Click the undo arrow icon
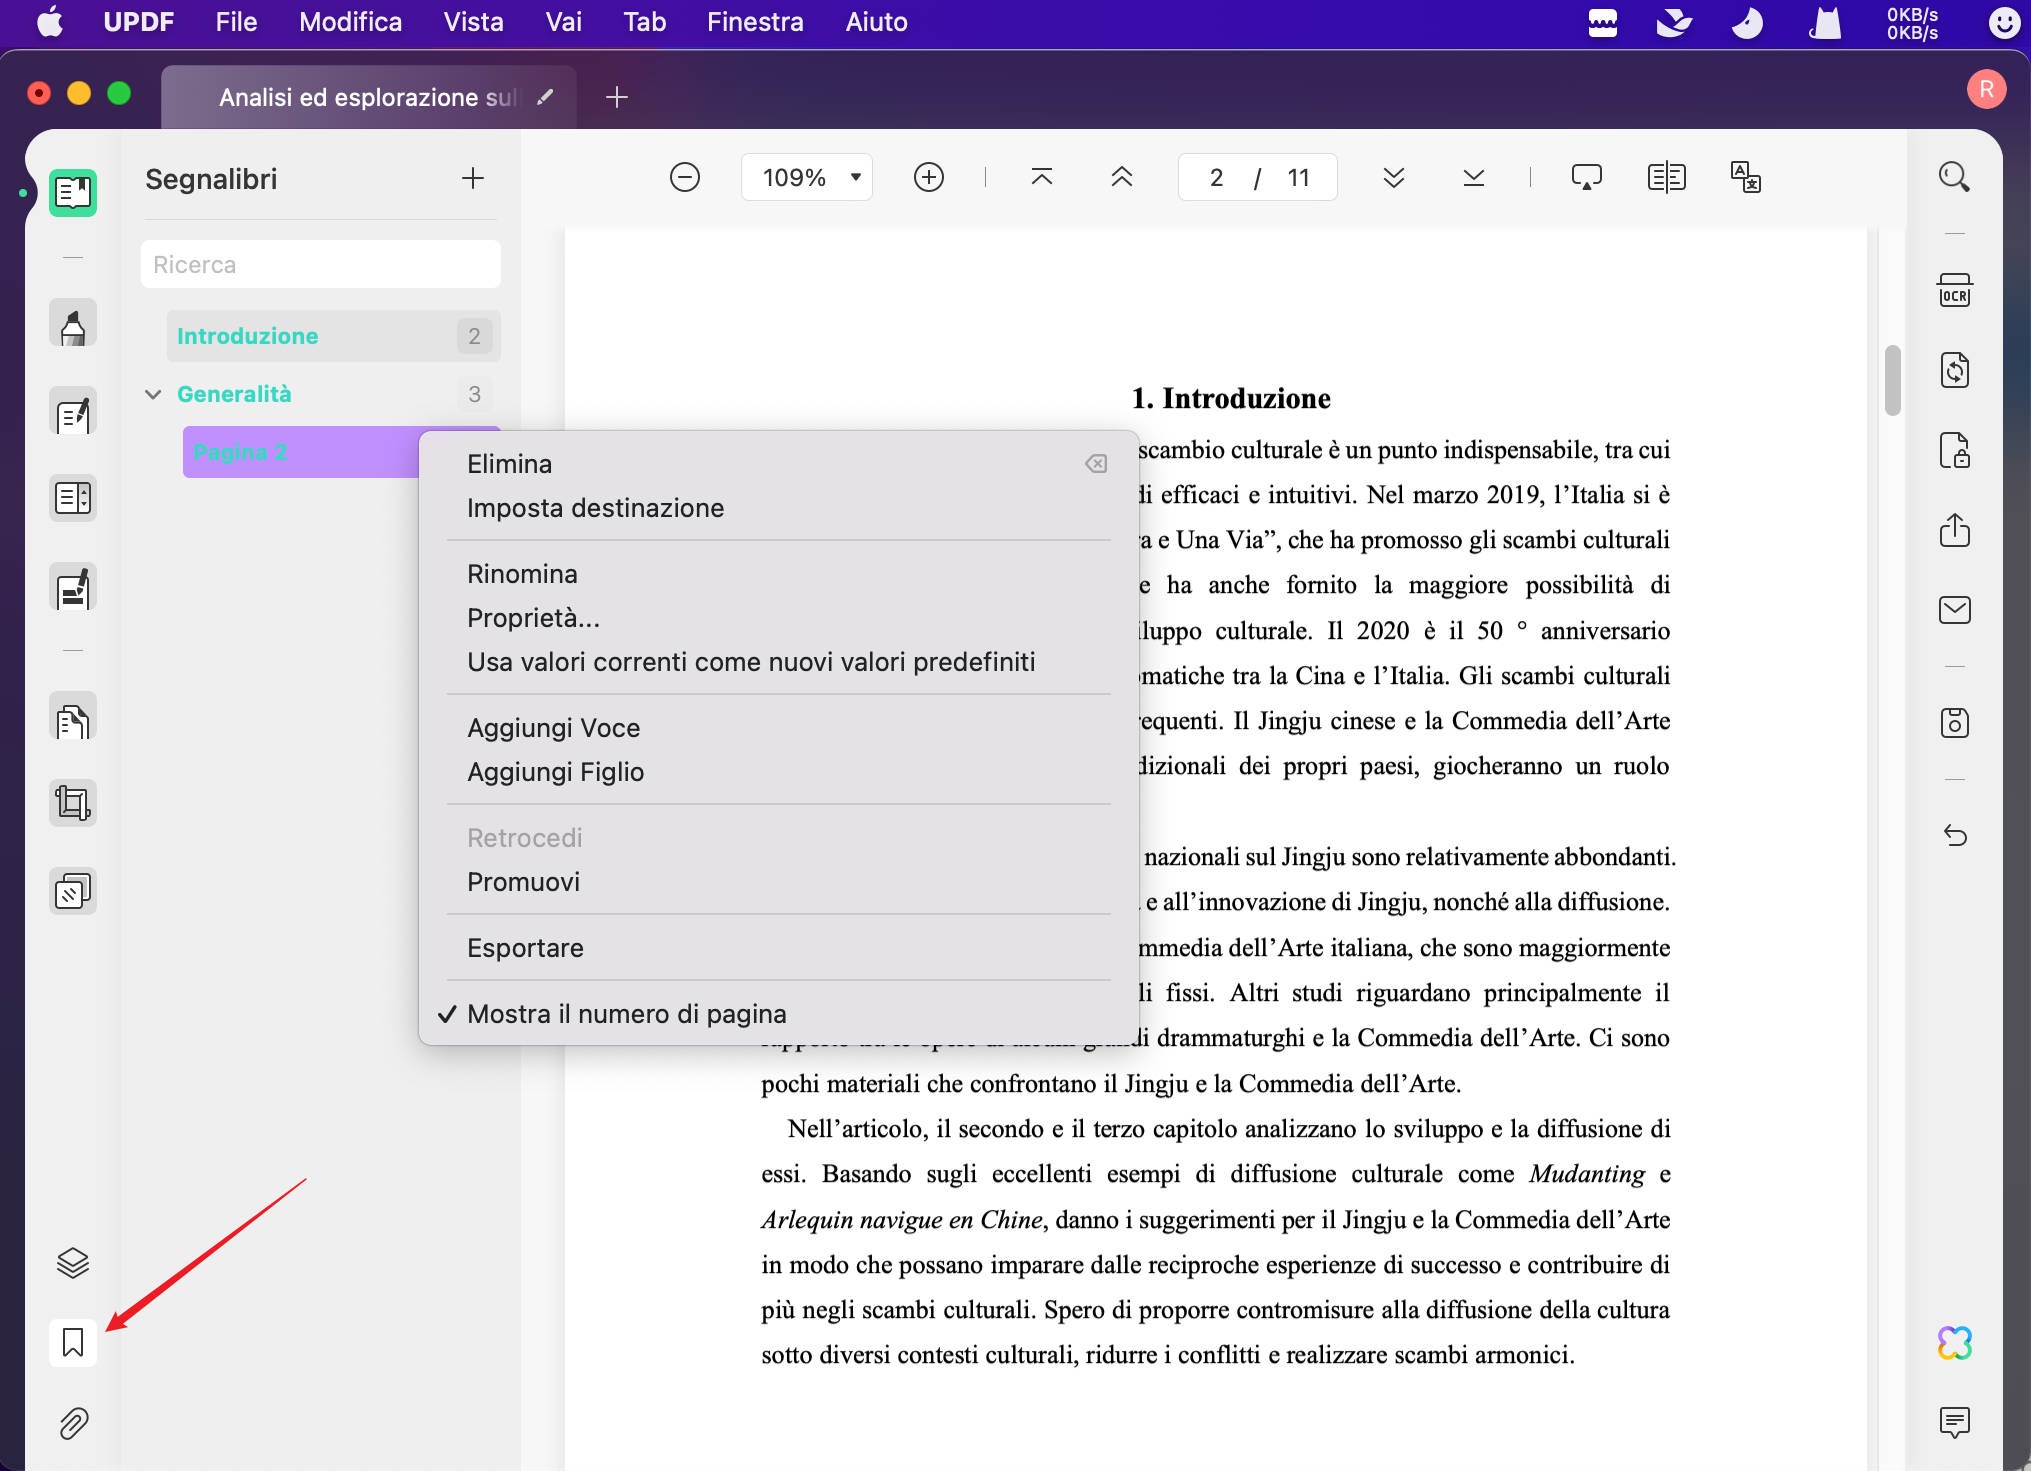 (1954, 835)
